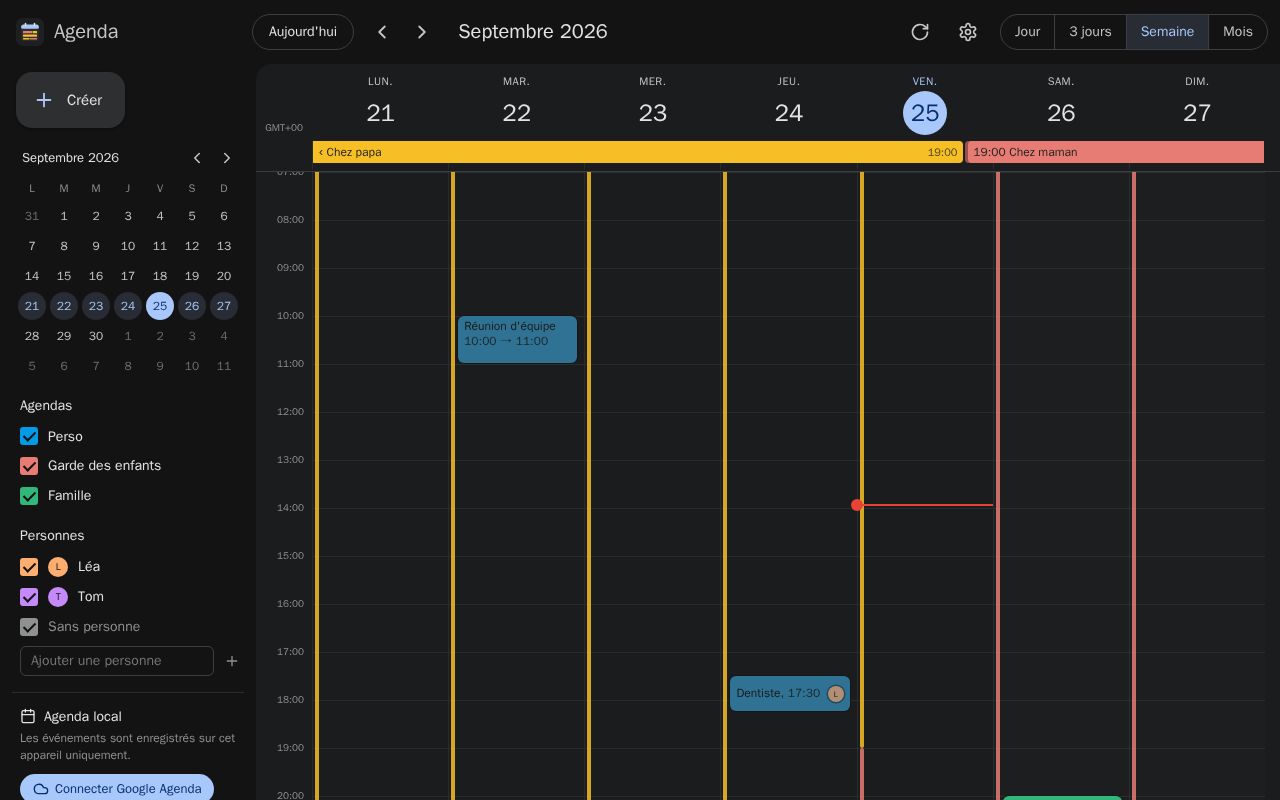This screenshot has width=1280, height=800.
Task: Uncheck the Léa person filter
Action: point(29,567)
